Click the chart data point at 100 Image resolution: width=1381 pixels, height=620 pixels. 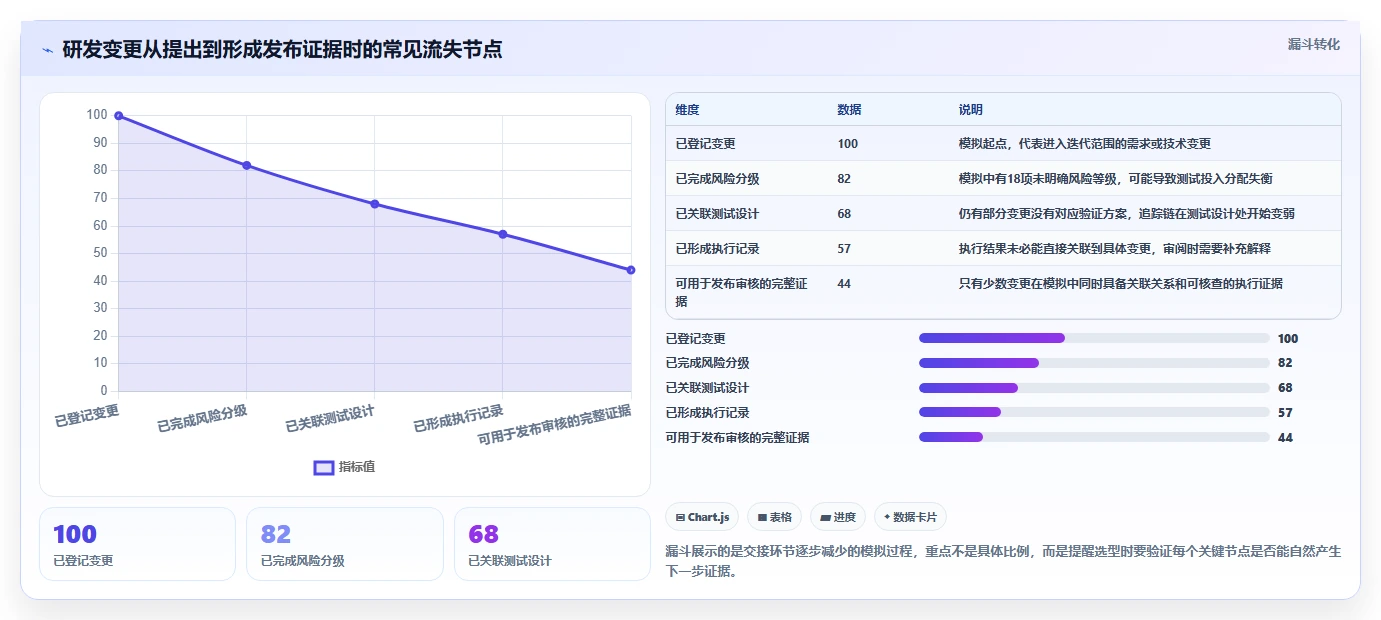pyautogui.click(x=119, y=116)
